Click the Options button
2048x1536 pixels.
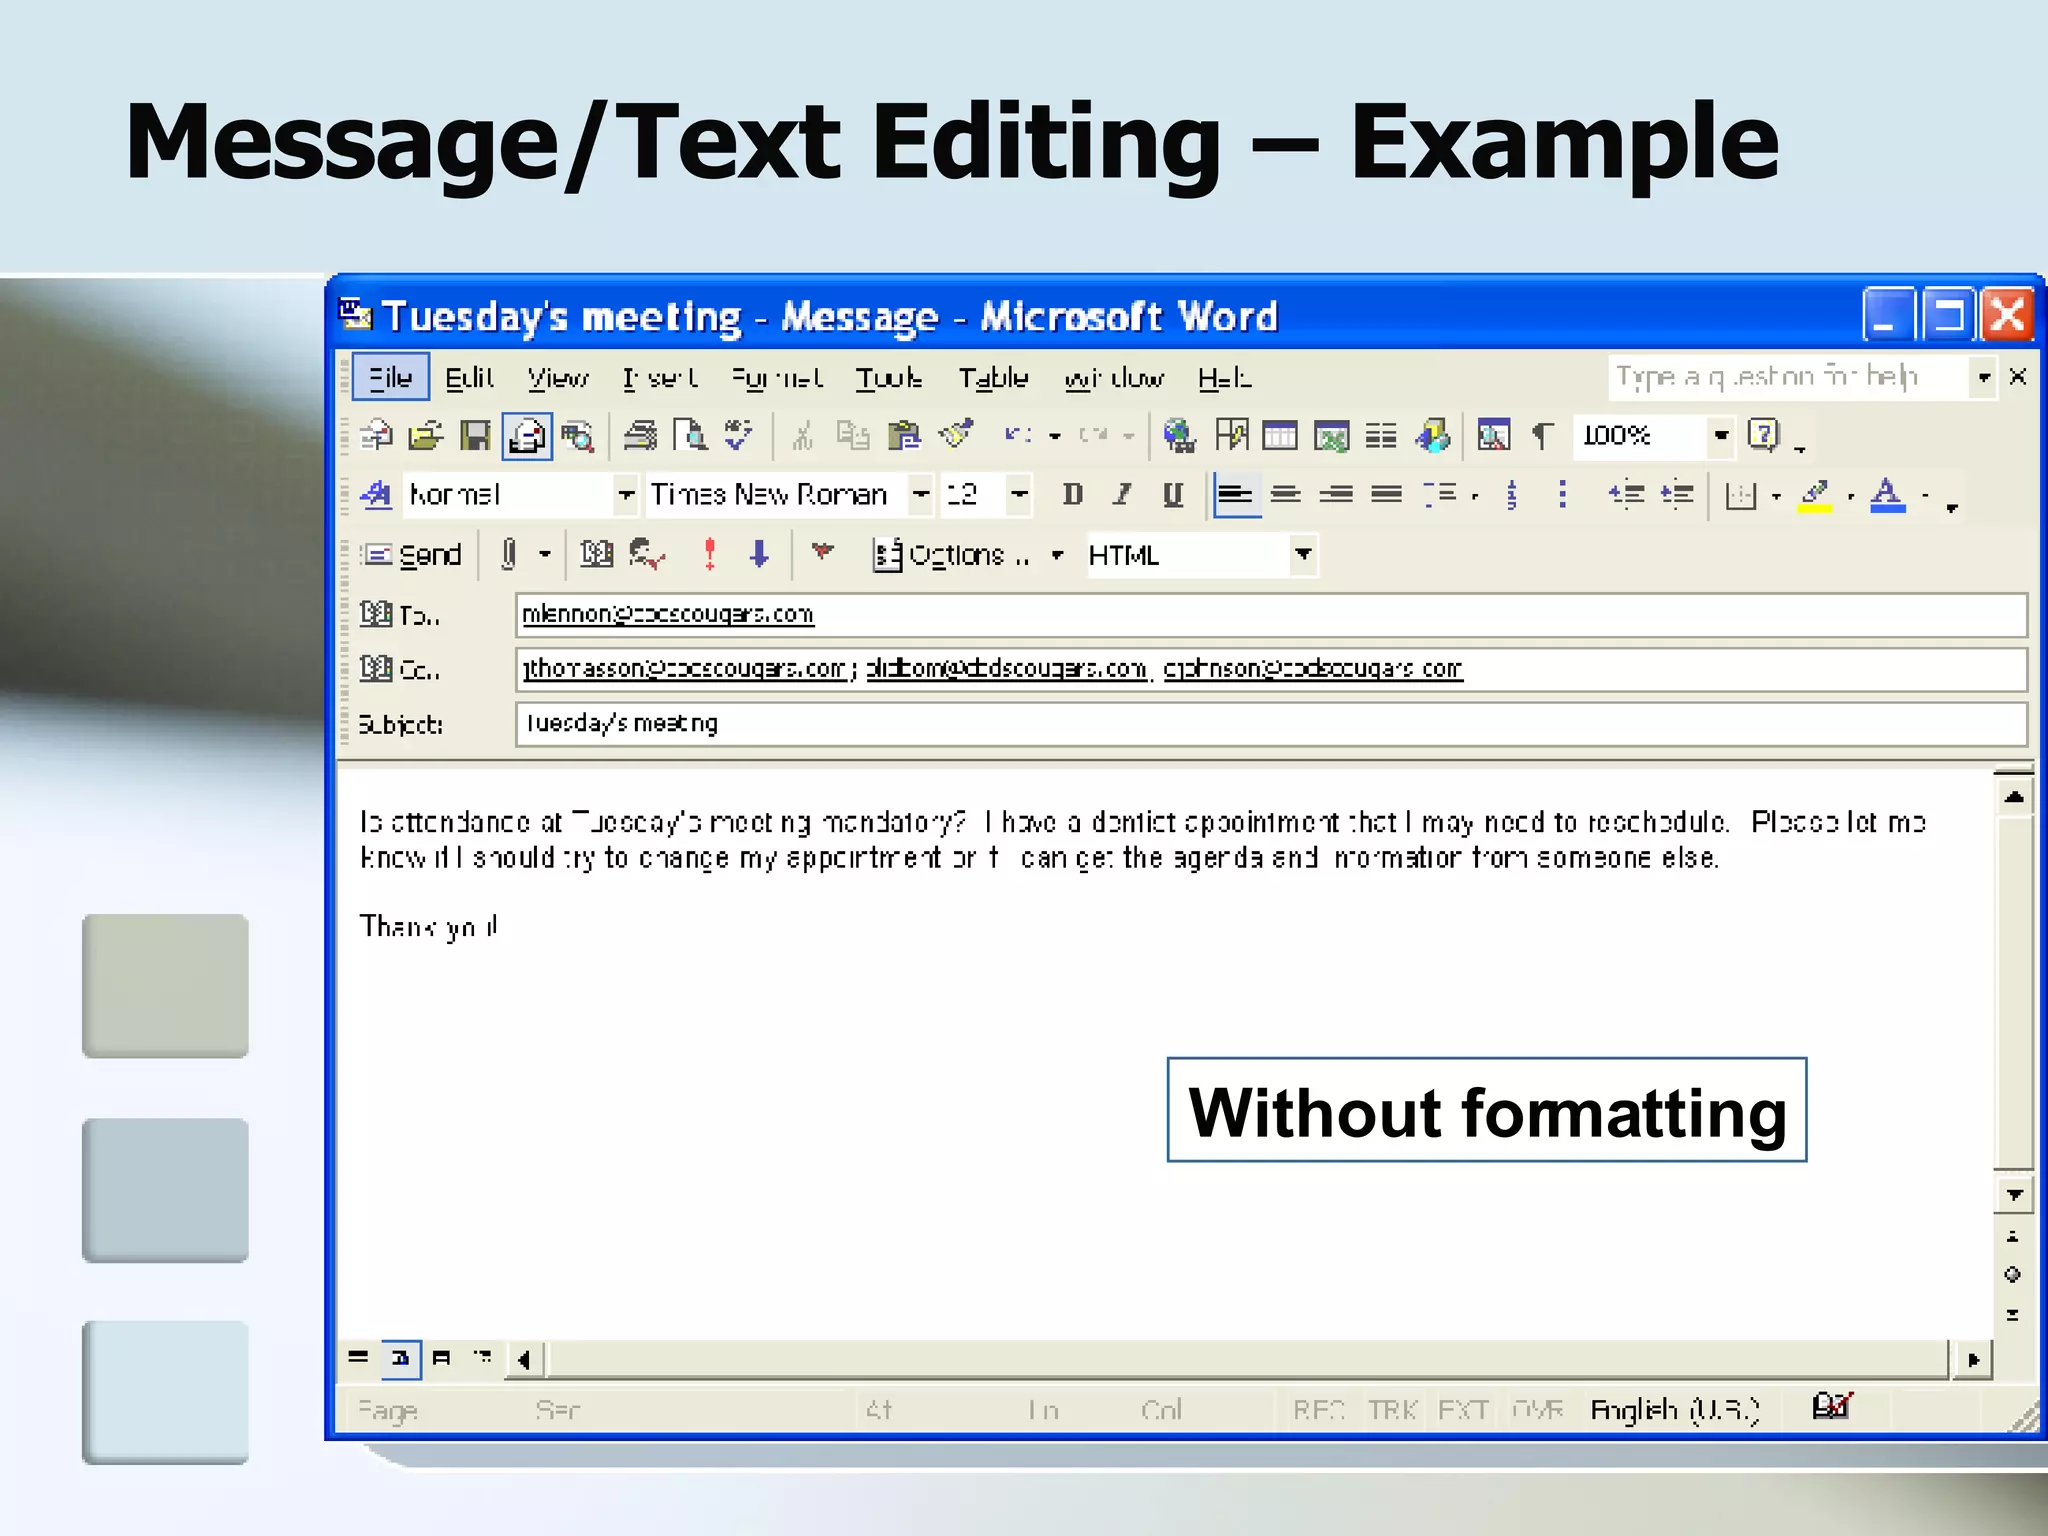click(x=951, y=554)
